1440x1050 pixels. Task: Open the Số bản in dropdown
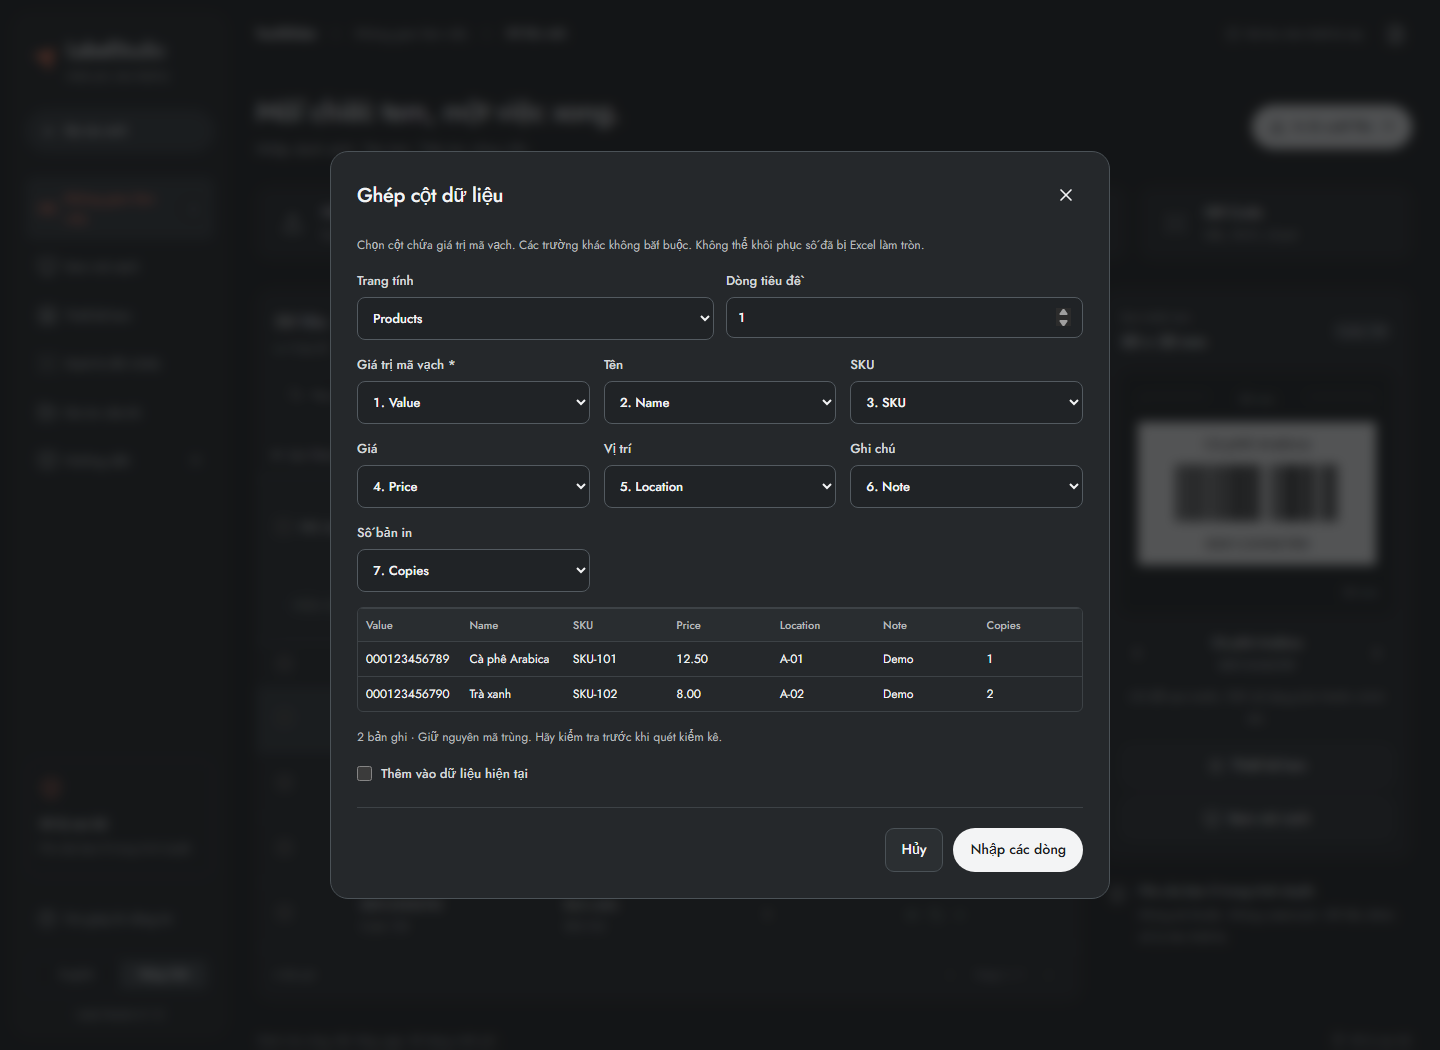click(x=473, y=570)
